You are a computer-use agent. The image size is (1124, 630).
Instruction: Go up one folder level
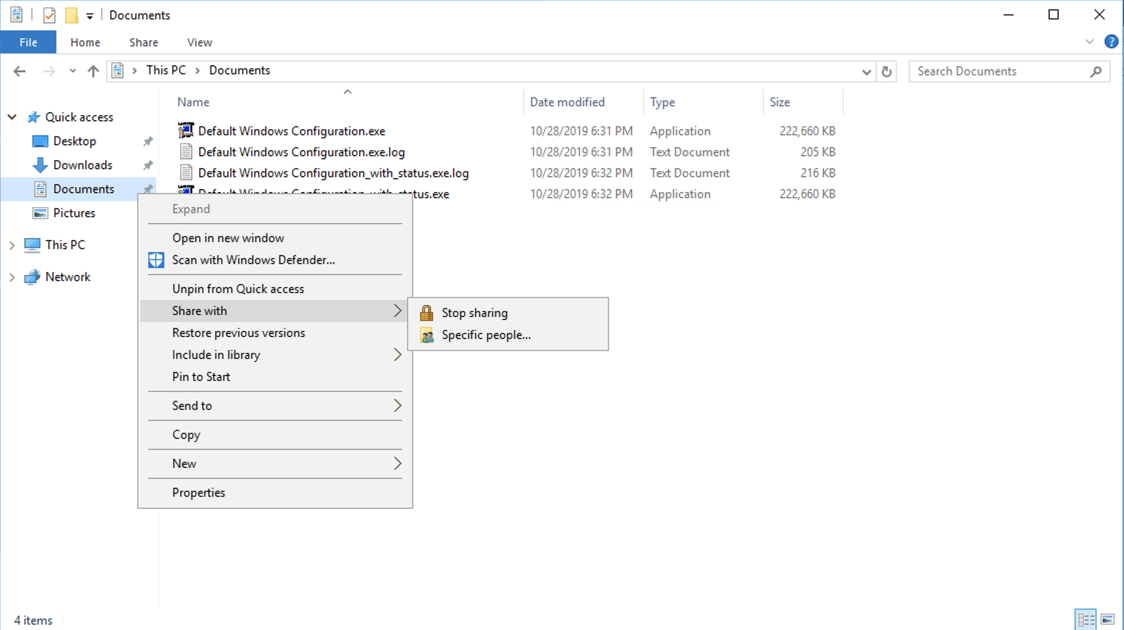coord(93,71)
